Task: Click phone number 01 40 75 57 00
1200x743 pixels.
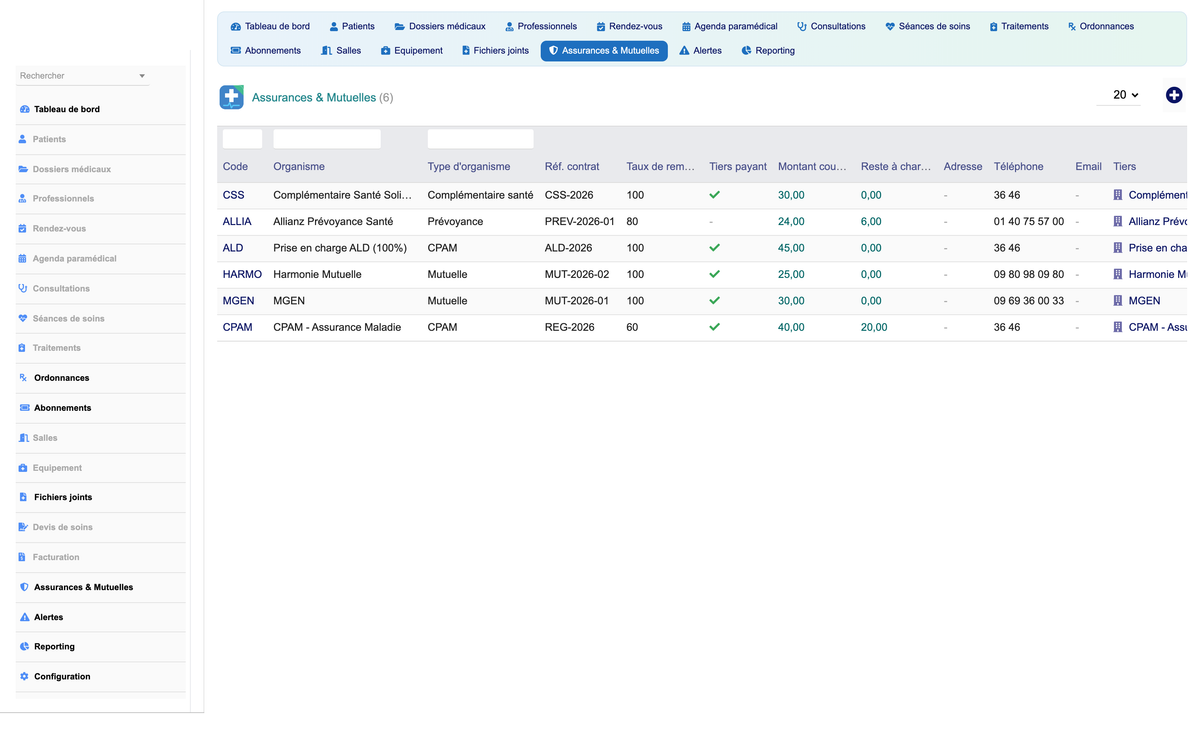Action: coord(1029,221)
